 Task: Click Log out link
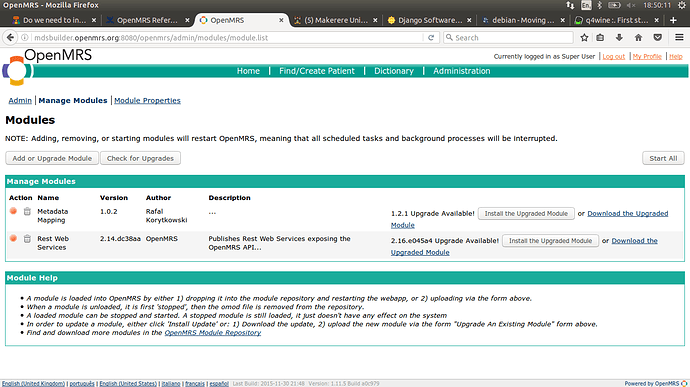614,56
